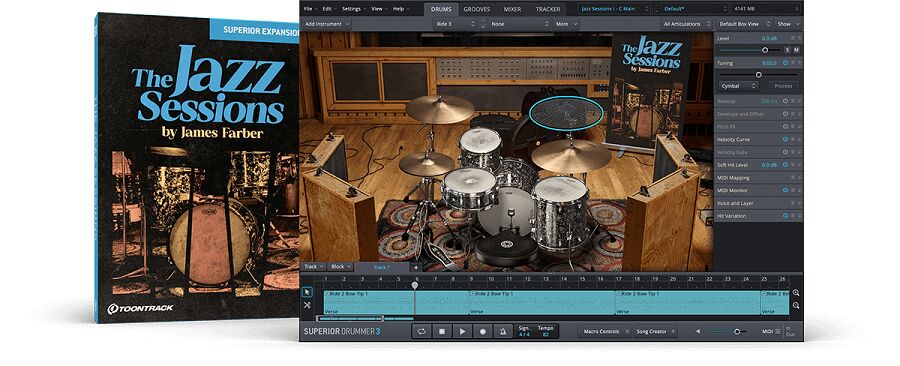
Task: Click the Process button
Action: 783,86
